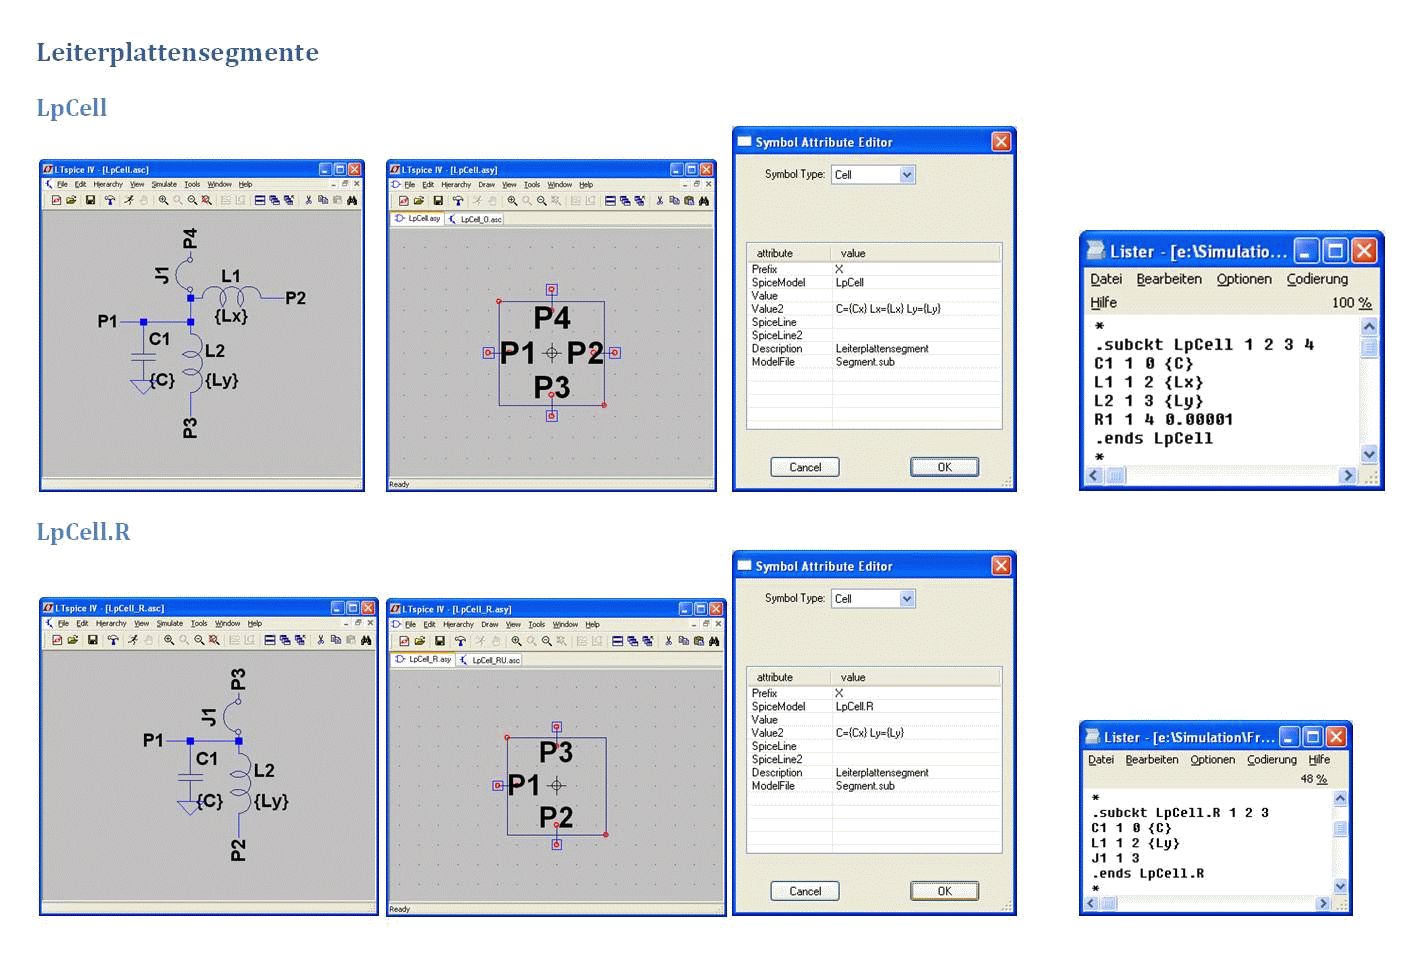
Task: Click the '48 %' indicator in Lister
Action: click(1313, 779)
